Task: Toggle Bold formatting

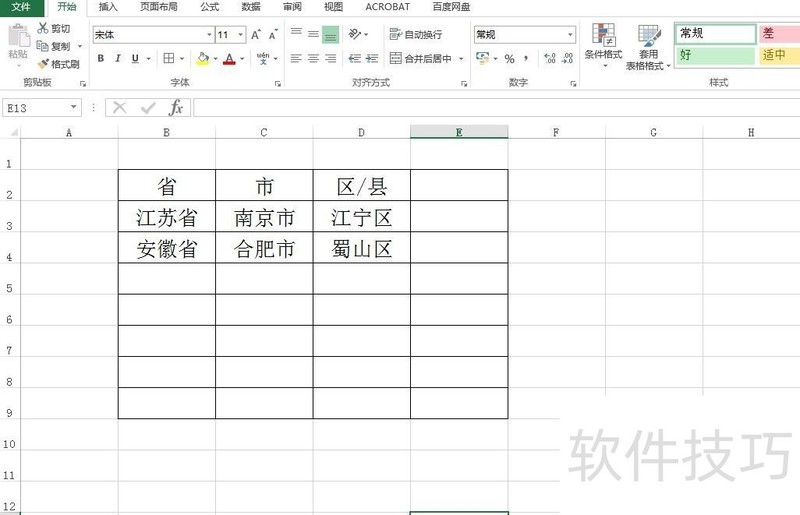Action: click(x=101, y=58)
